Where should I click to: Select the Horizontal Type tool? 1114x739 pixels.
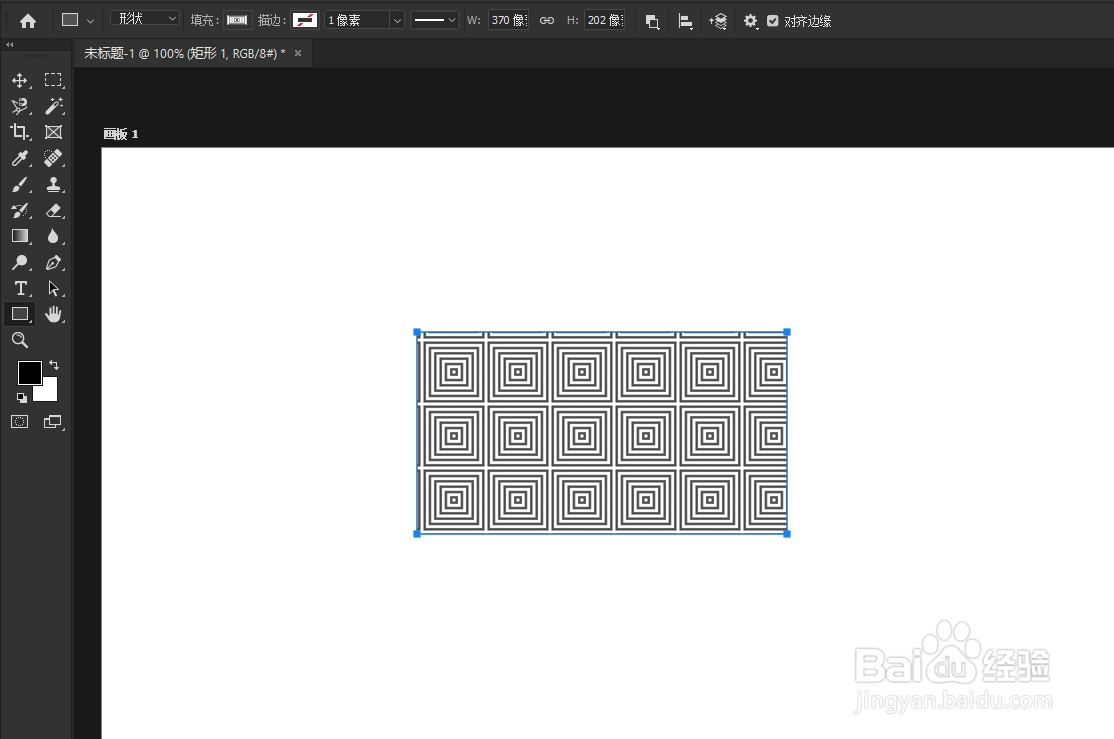tap(20, 288)
